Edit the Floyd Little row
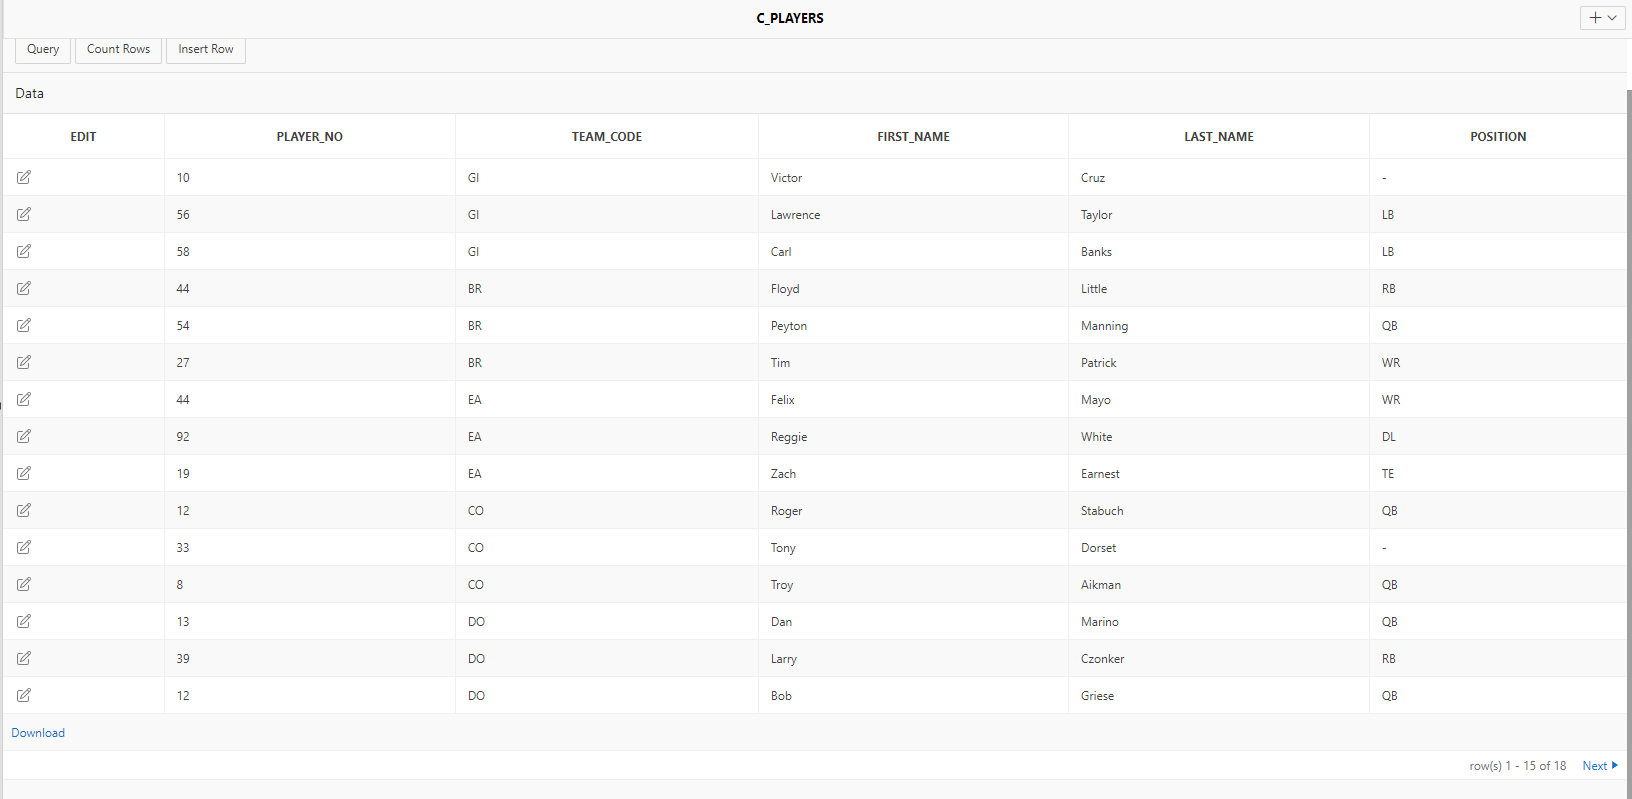Screen dimensions: 1632x799 (x=24, y=288)
